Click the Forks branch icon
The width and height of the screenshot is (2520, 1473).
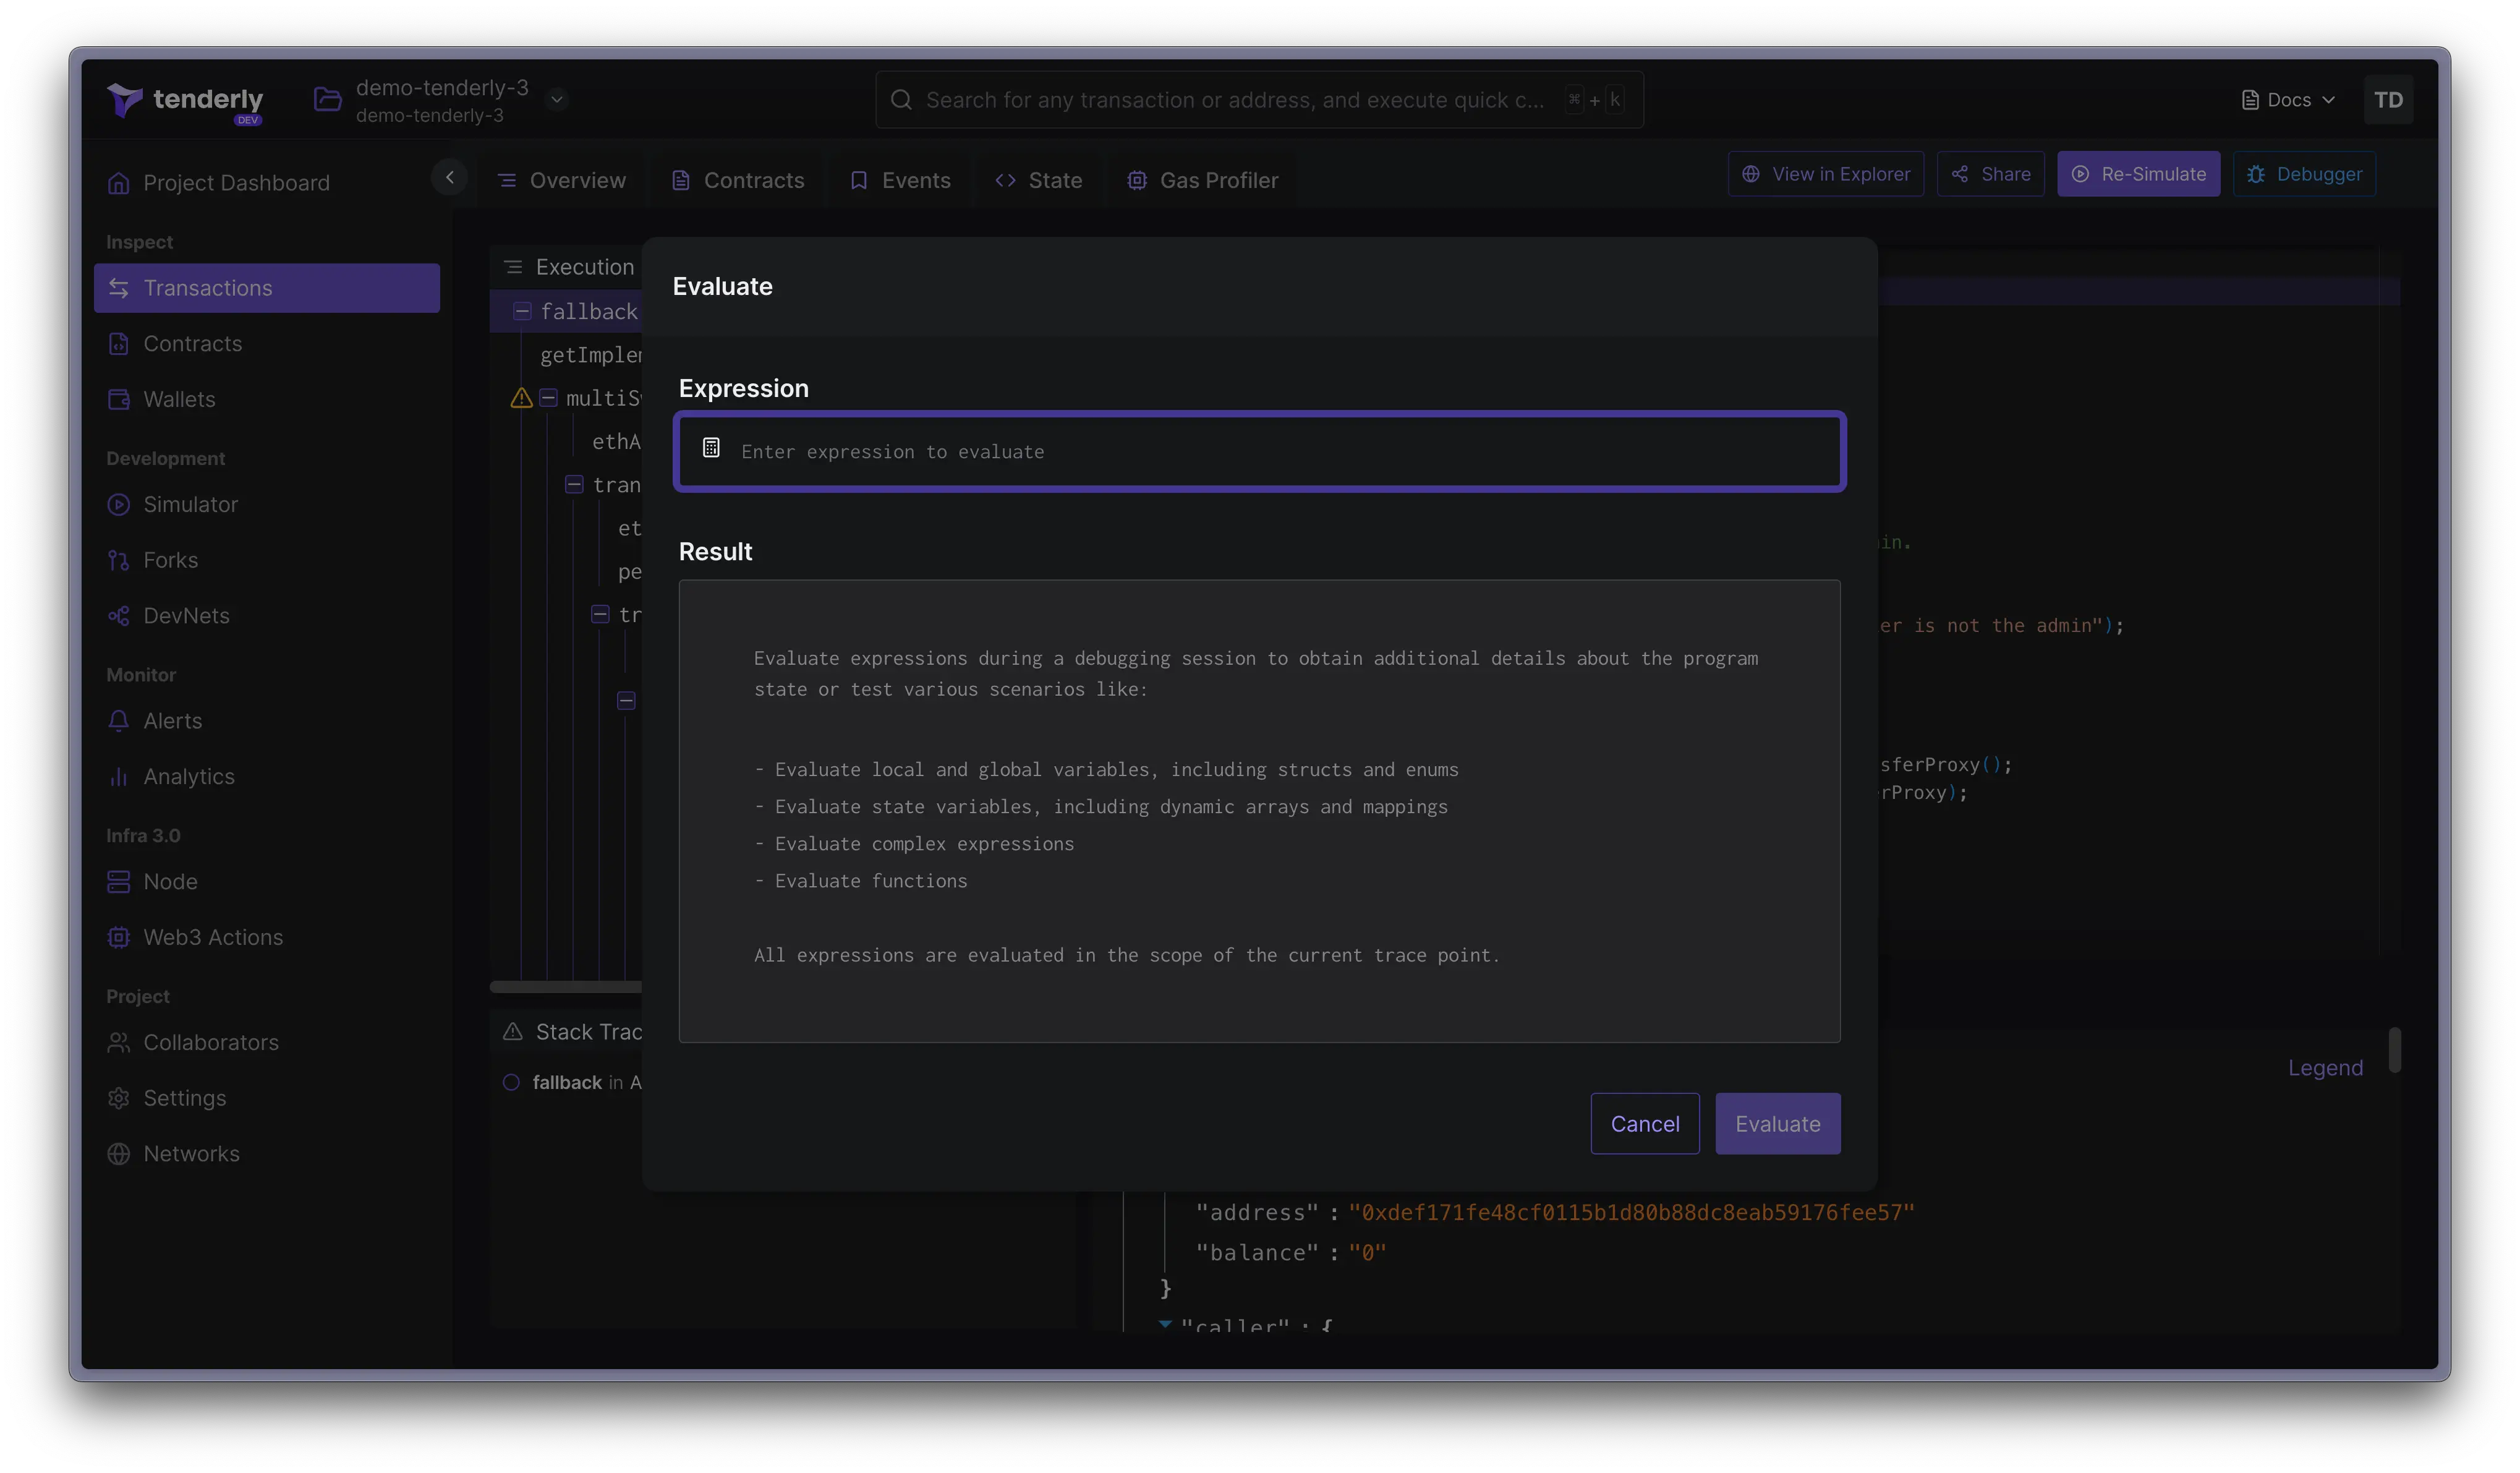(x=119, y=560)
